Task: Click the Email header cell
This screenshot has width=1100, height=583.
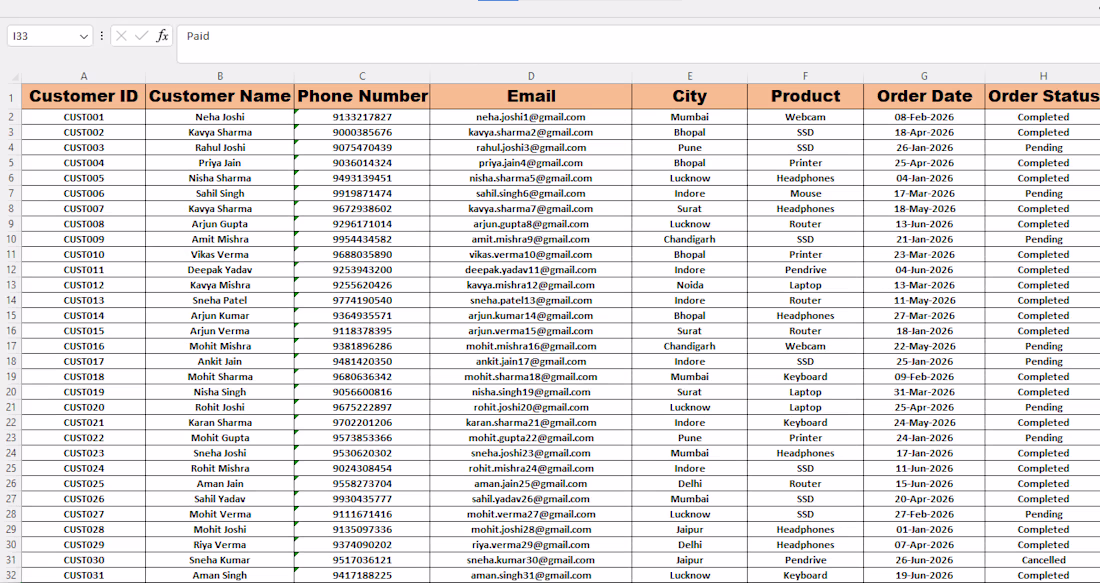Action: pos(530,96)
